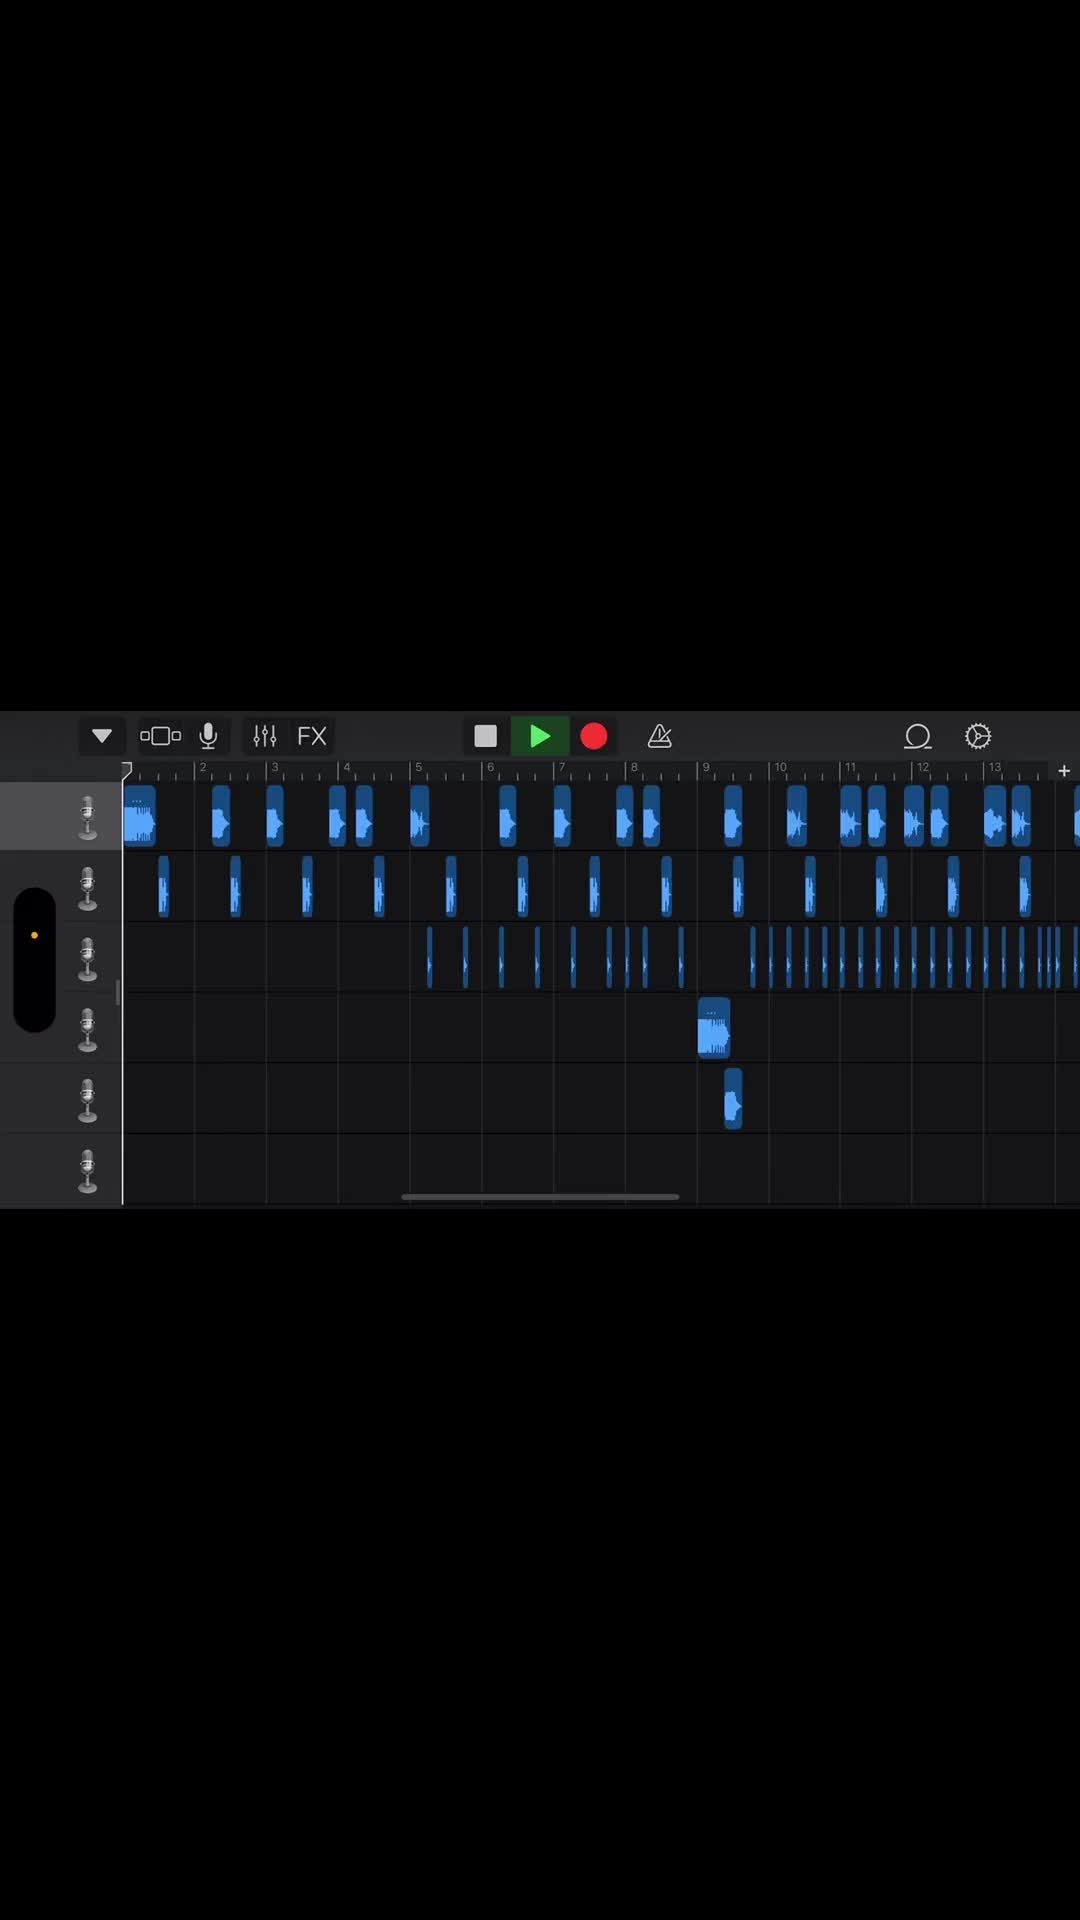Stop playback with the square button
Image resolution: width=1080 pixels, height=1920 pixels.
coord(485,736)
